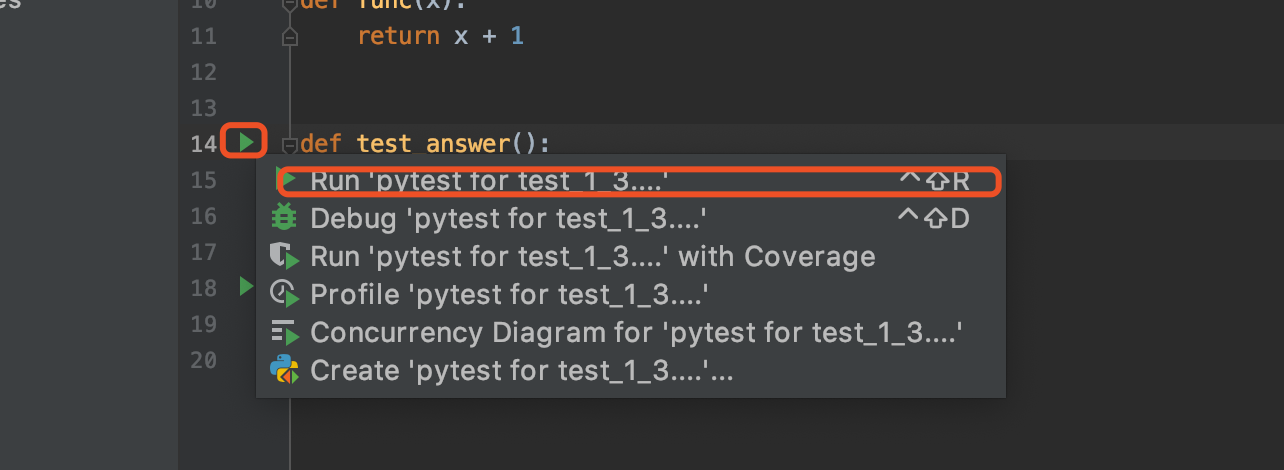
Task: Select Run 'pytest for test_1_3....'
Action: [489, 181]
